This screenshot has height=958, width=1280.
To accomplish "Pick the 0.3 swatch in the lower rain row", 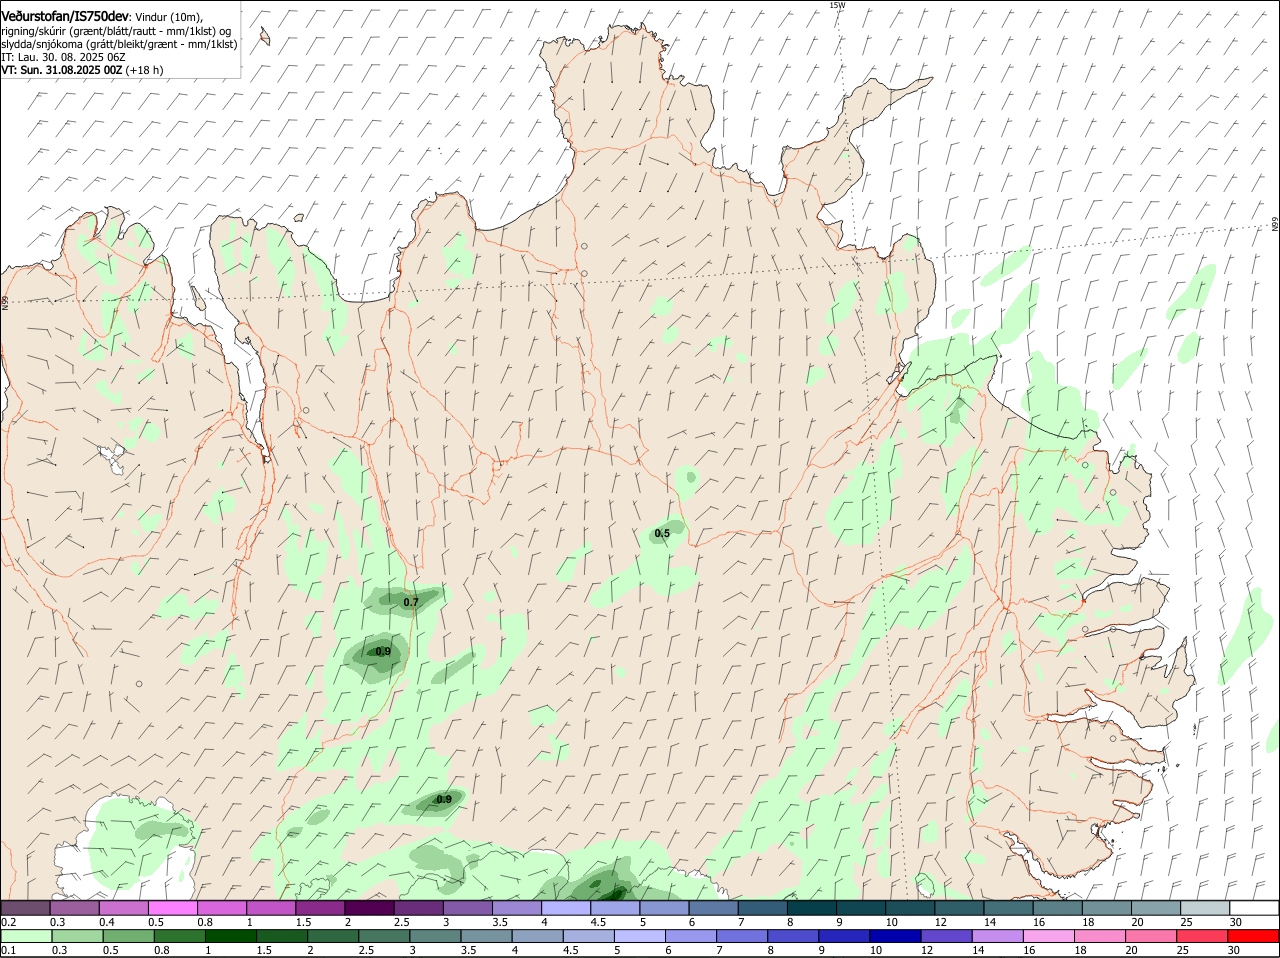I will [77, 936].
